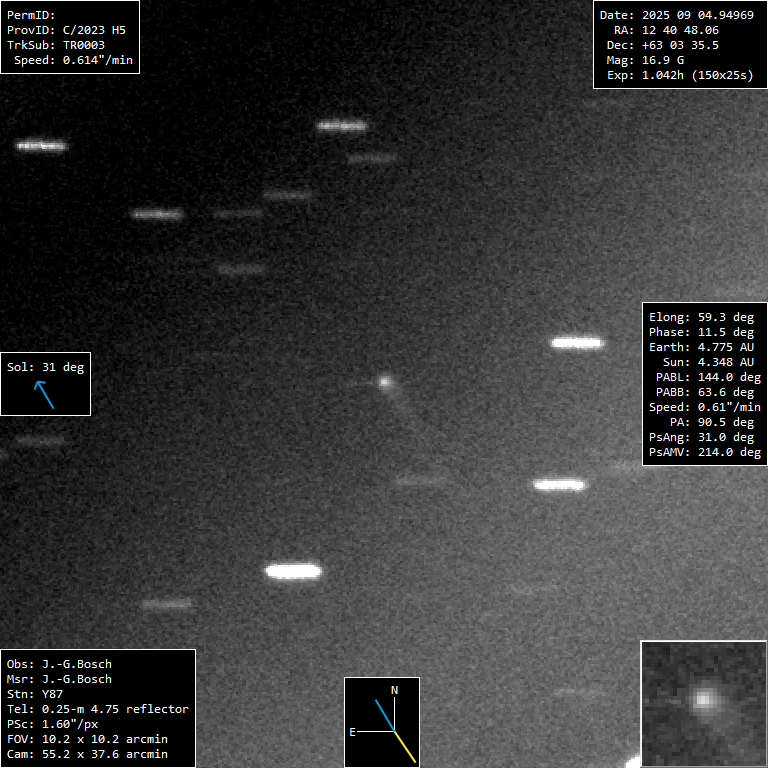This screenshot has width=768, height=768.
Task: Select the comet nucleus at image center
Action: coord(385,381)
